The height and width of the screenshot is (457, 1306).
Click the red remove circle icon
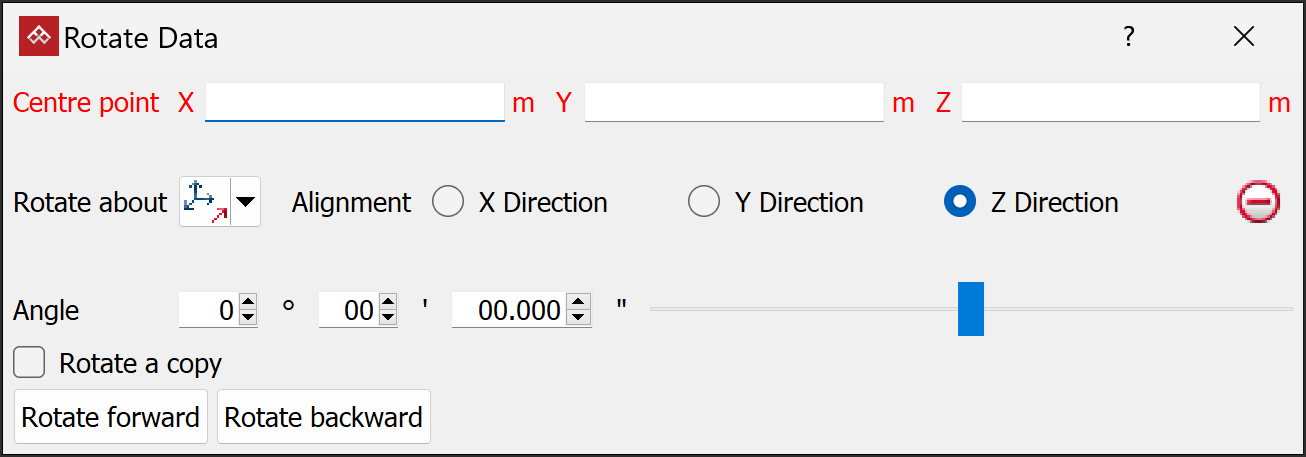(x=1258, y=202)
